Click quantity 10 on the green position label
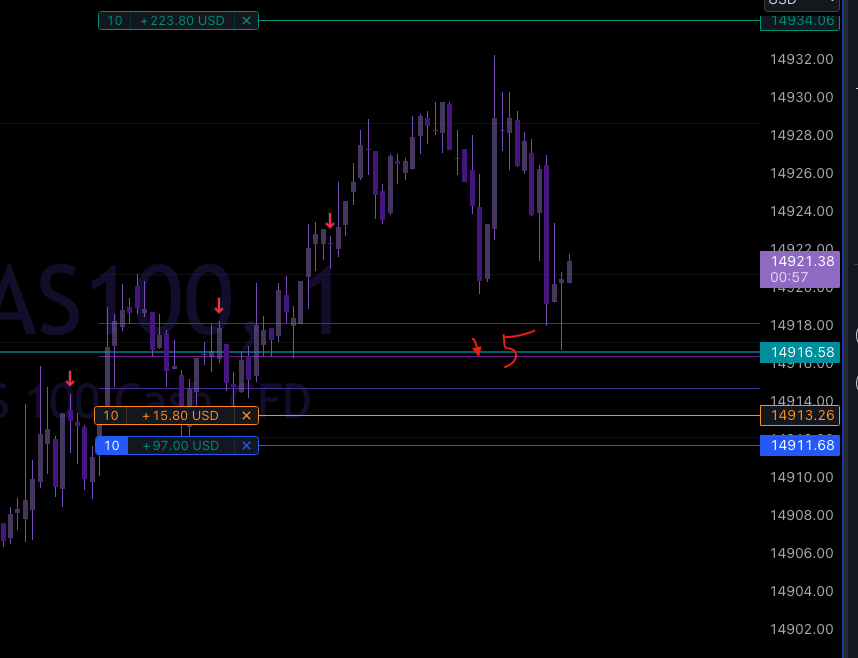858x658 pixels. tap(114, 20)
